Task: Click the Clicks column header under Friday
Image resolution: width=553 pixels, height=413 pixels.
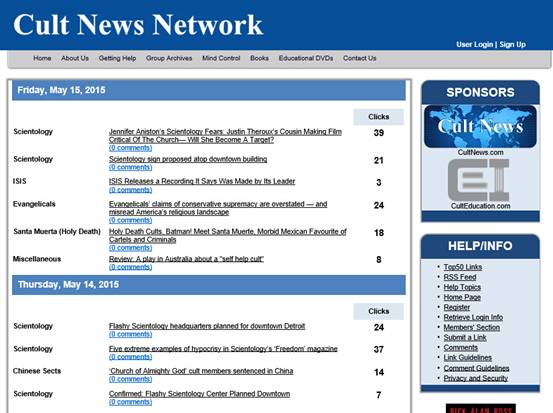Action: [x=378, y=117]
